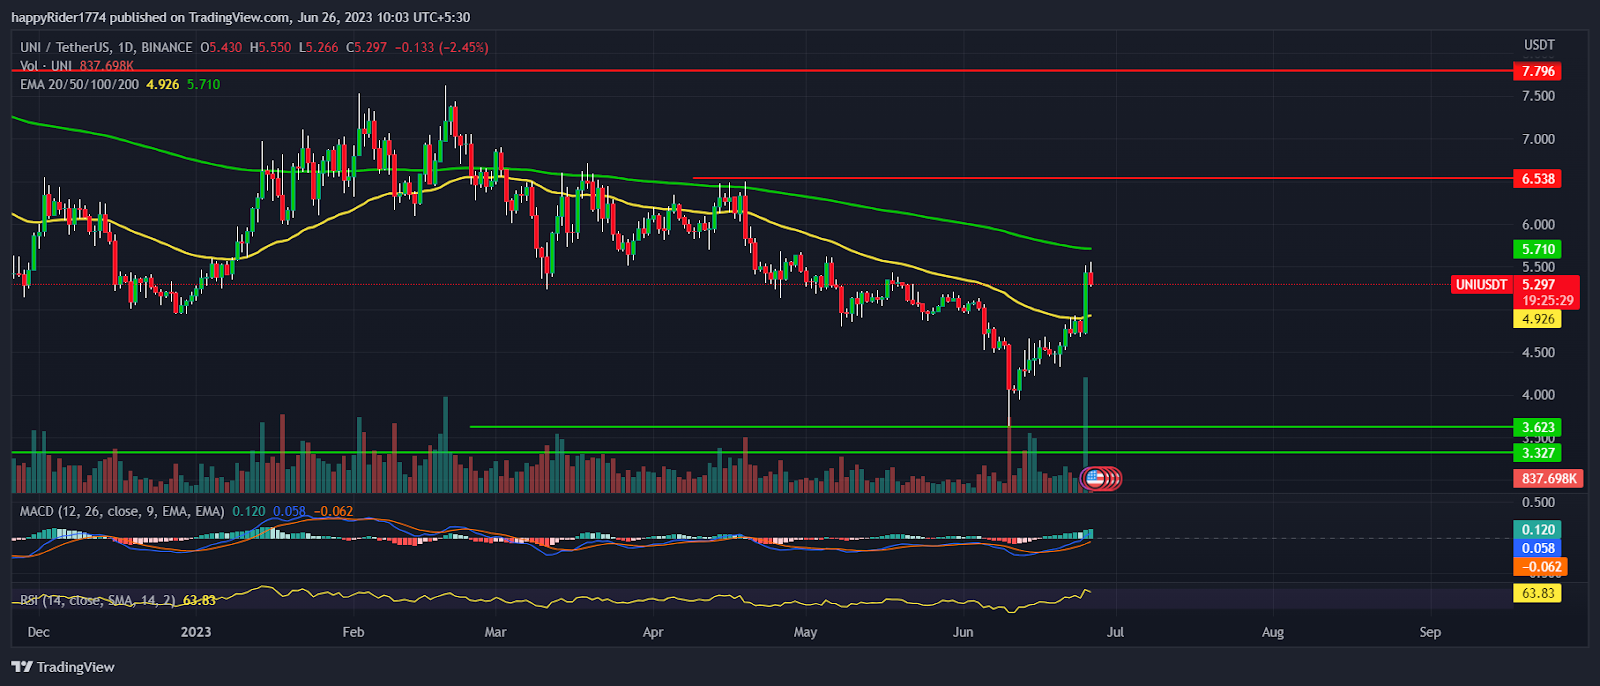
Task: Click the orange signal label -0.062
Action: coord(1540,567)
